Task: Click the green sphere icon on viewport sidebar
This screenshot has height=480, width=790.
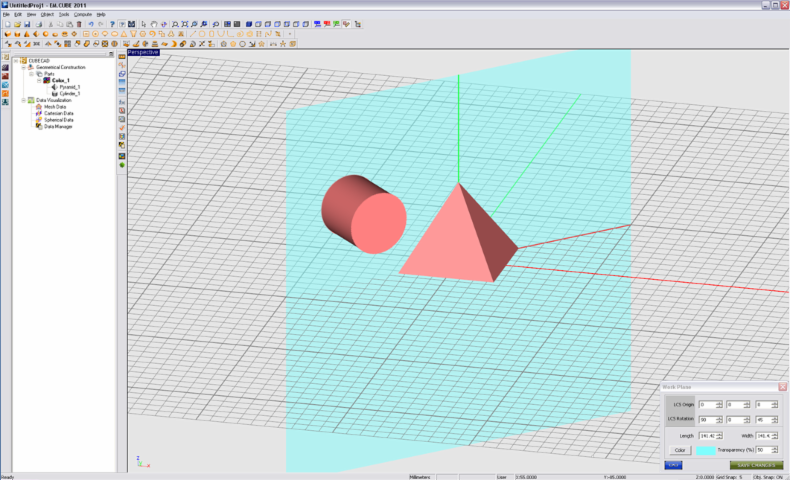Action: point(122,165)
